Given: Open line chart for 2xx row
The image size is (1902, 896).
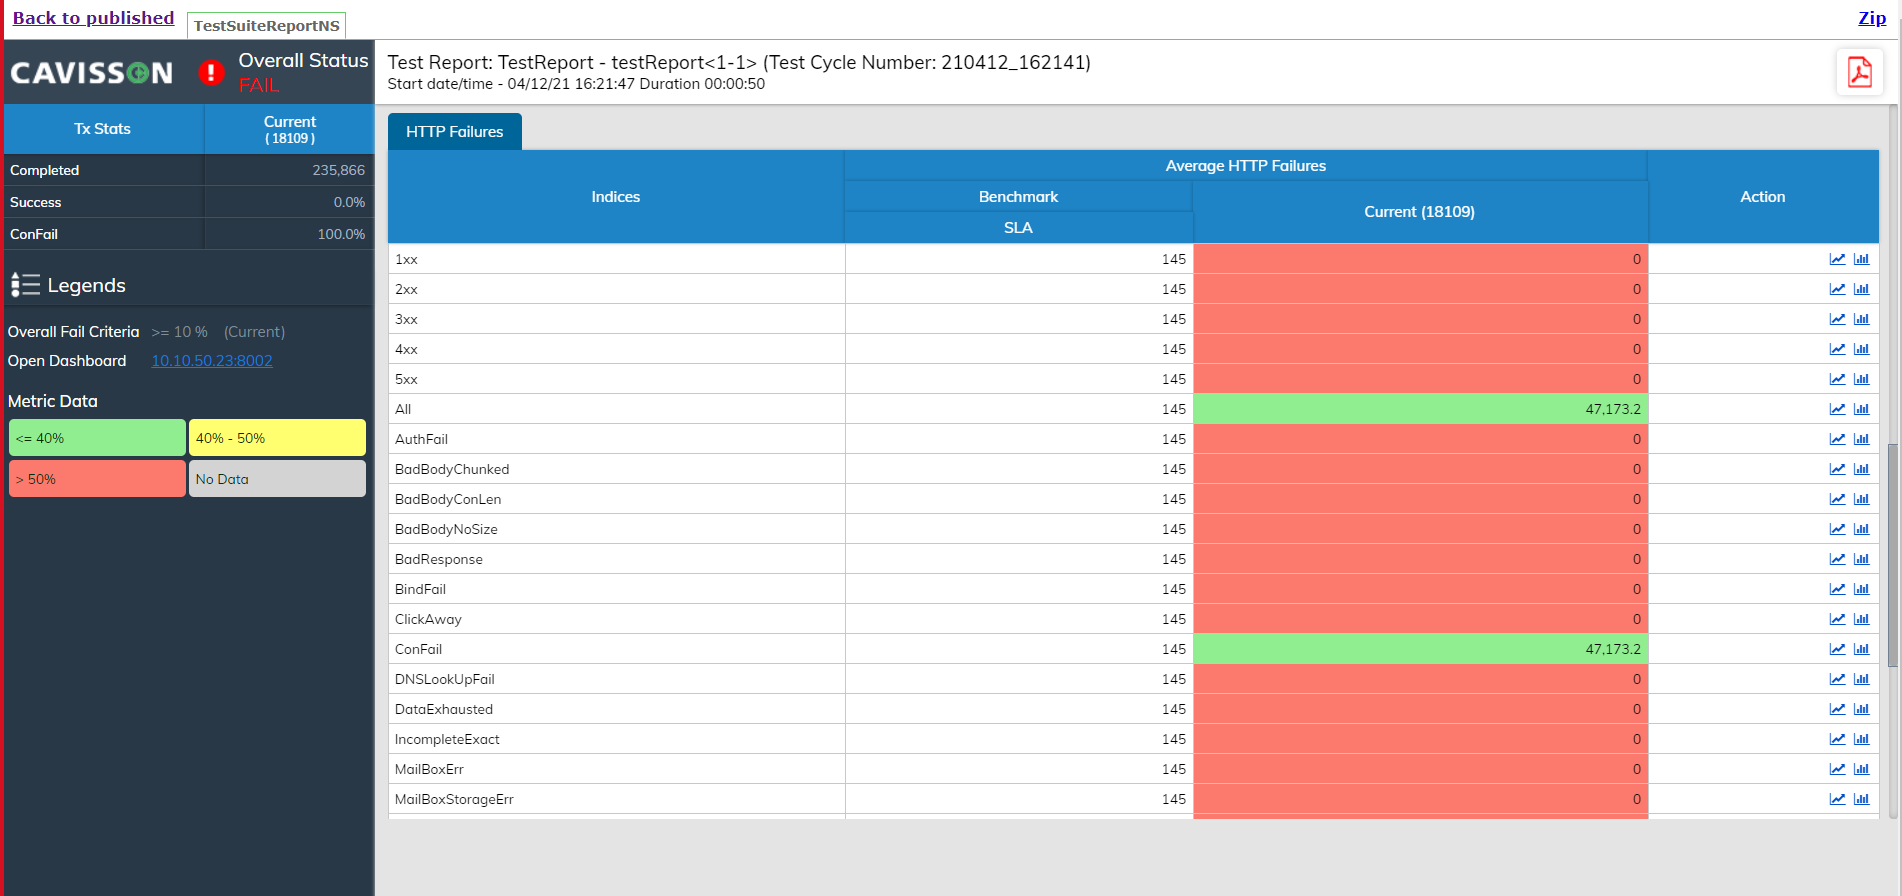Looking at the screenshot, I should coord(1837,289).
